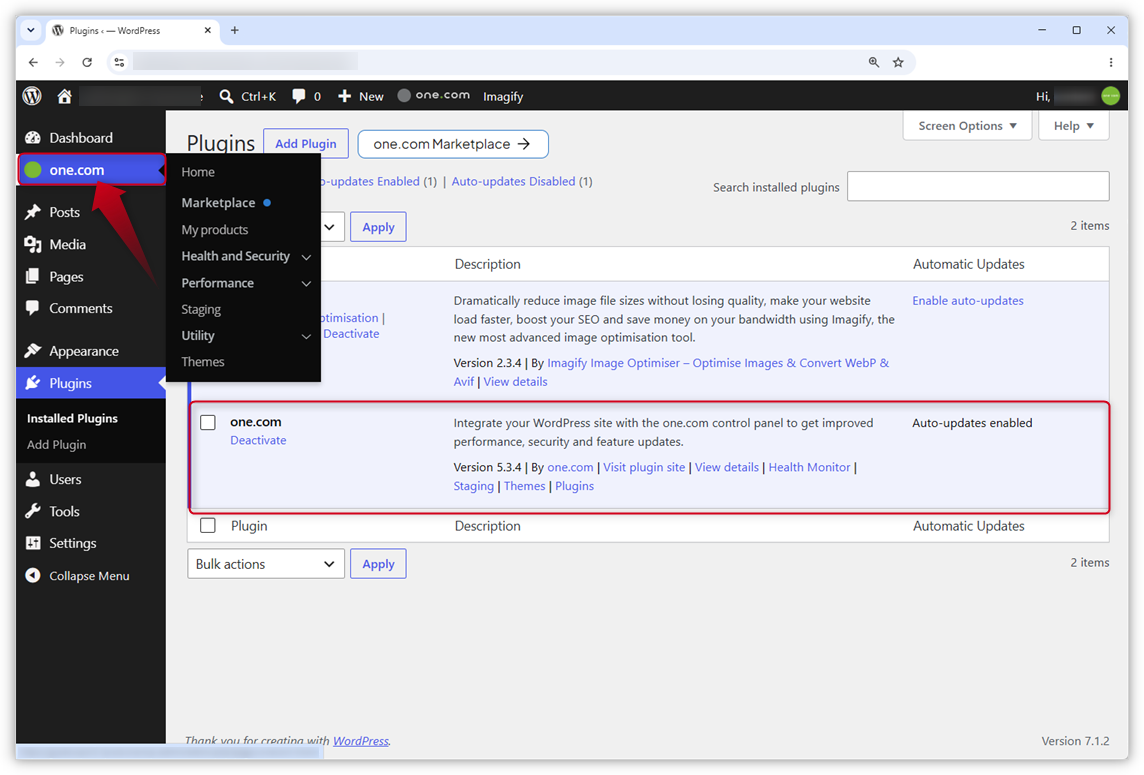
Task: Open the Ctrl+K search icon
Action: (x=226, y=96)
